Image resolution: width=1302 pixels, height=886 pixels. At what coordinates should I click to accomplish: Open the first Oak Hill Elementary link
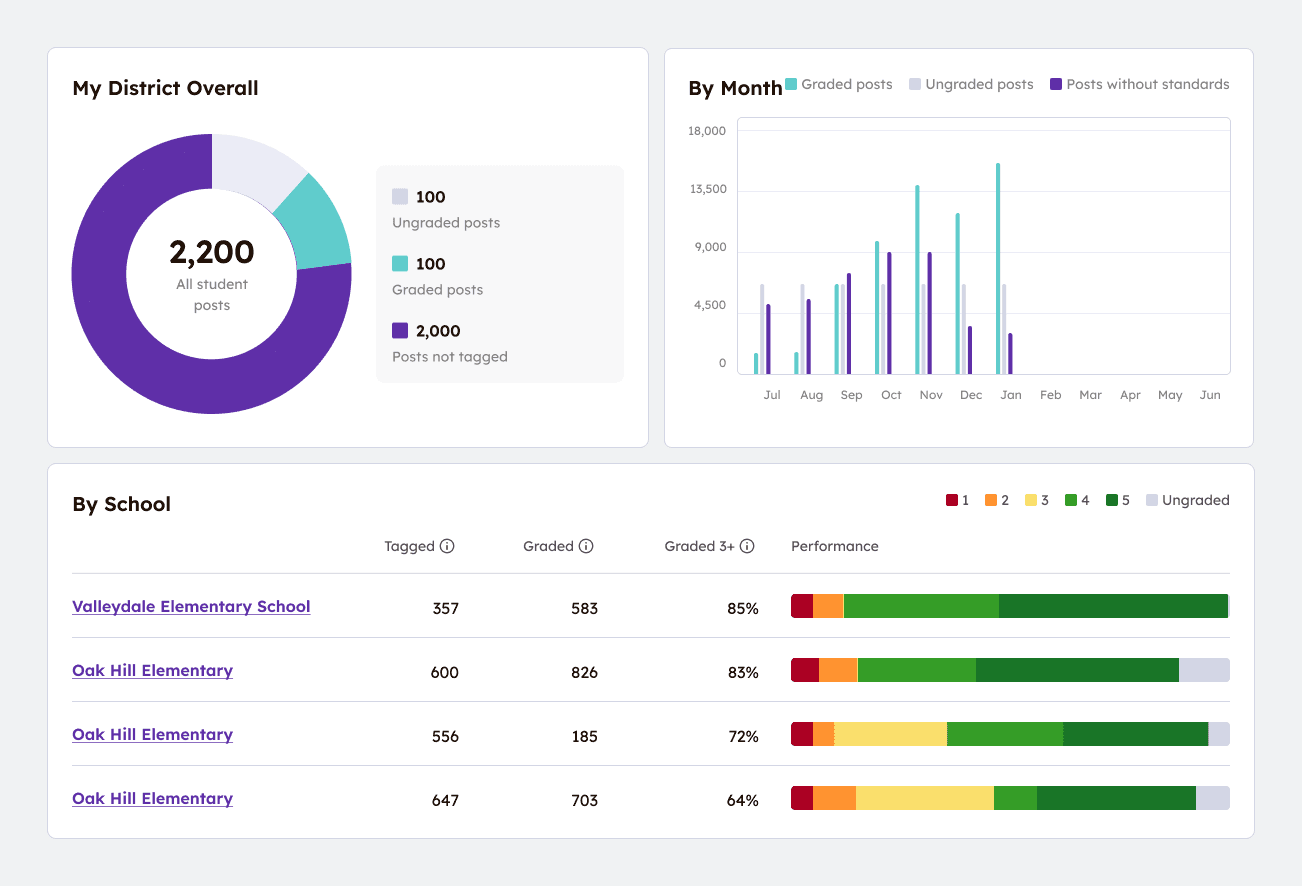(x=152, y=670)
